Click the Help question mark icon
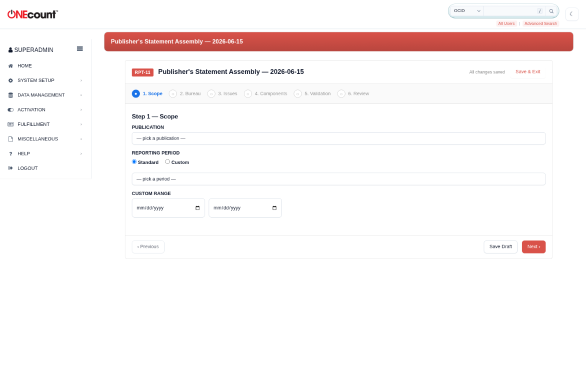Viewport: 586px width, 366px height. (x=10, y=154)
